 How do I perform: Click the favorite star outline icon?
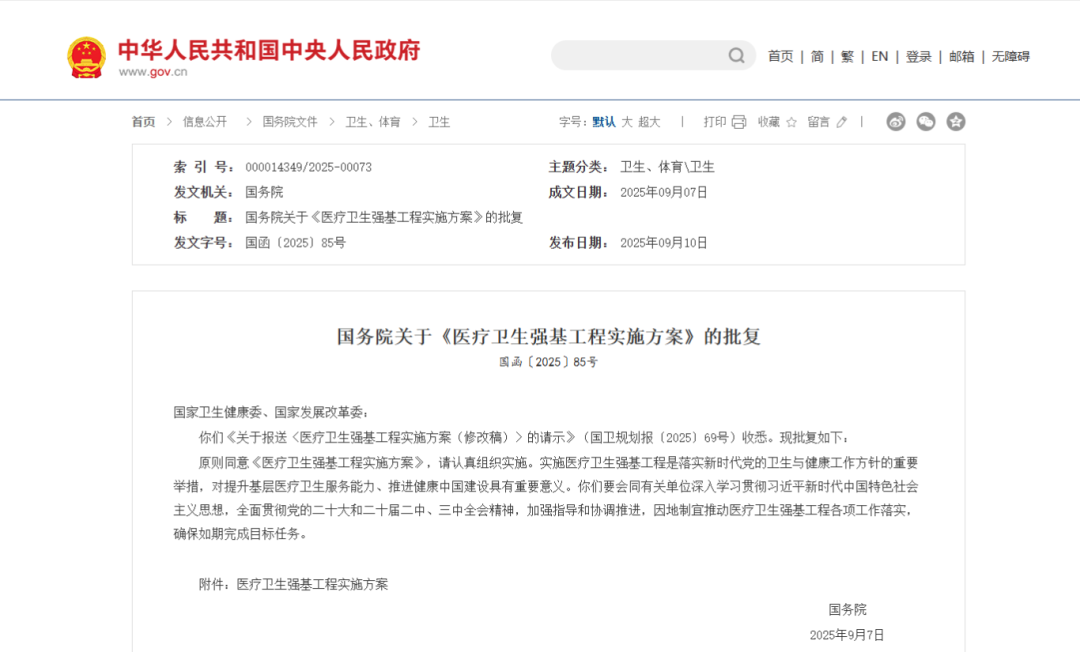point(791,122)
